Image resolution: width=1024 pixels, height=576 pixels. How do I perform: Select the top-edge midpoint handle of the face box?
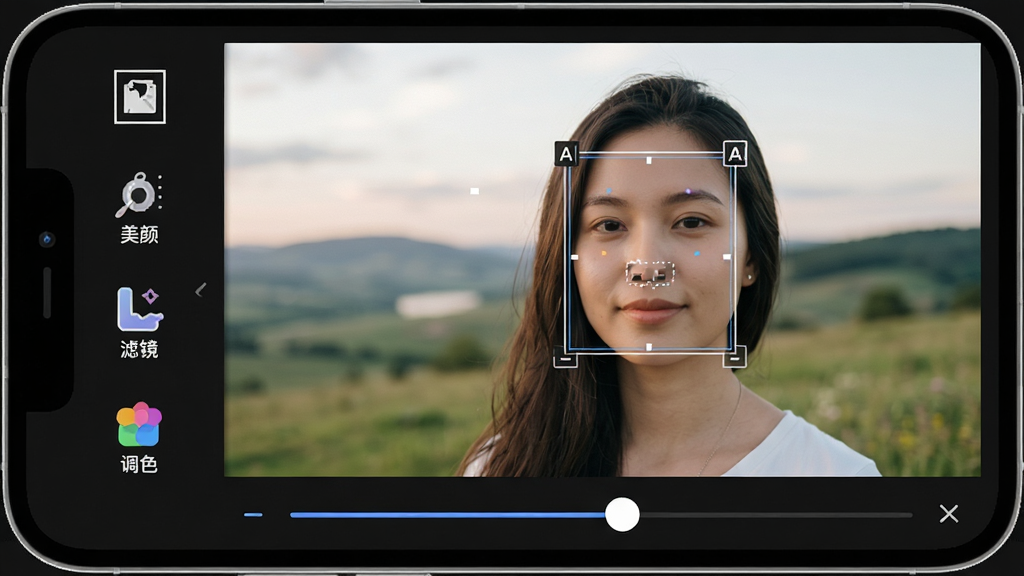648,160
